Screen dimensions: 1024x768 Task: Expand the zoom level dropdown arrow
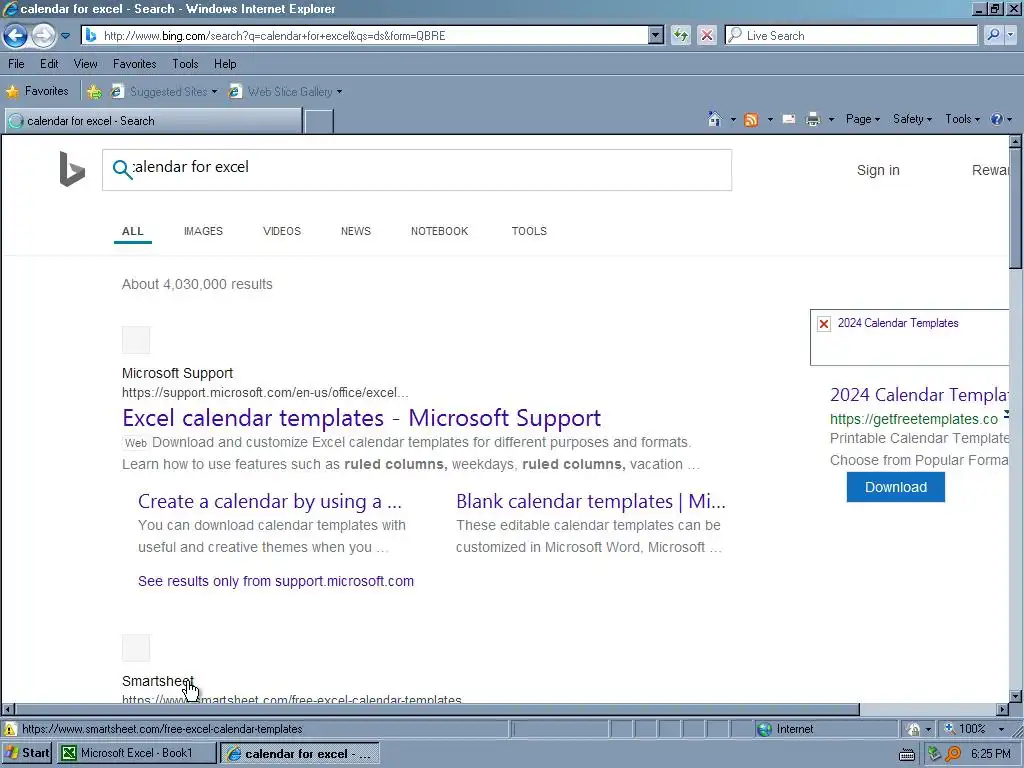pos(1001,729)
